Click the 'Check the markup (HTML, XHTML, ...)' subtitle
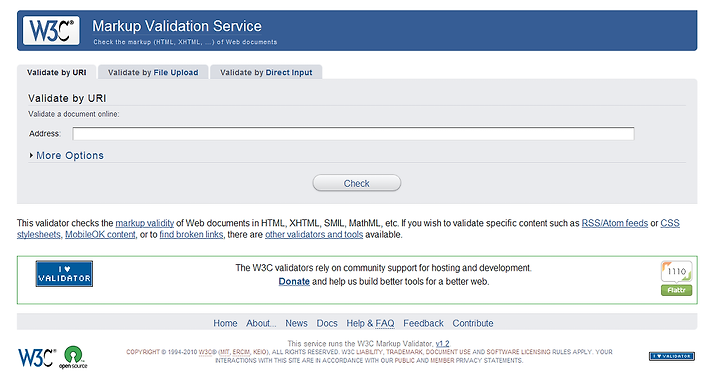The height and width of the screenshot is (383, 720). click(x=185, y=42)
